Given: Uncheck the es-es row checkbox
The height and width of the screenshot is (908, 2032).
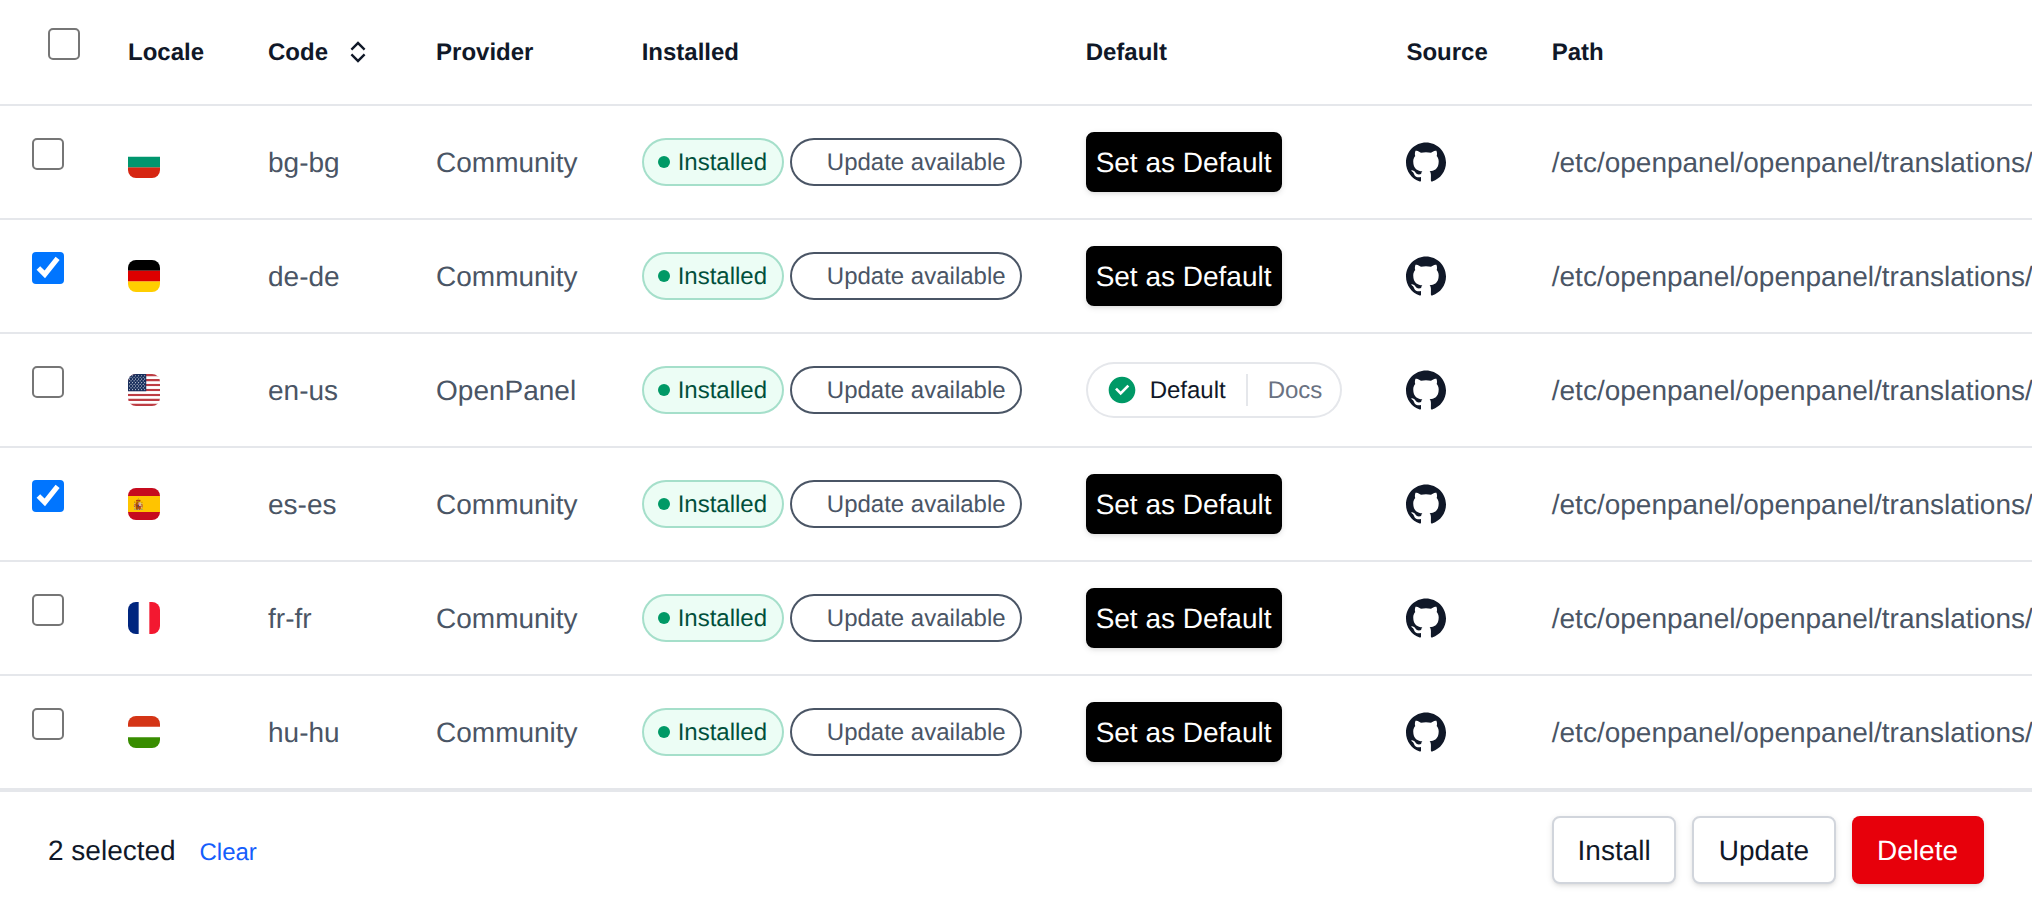Looking at the screenshot, I should coord(48,496).
